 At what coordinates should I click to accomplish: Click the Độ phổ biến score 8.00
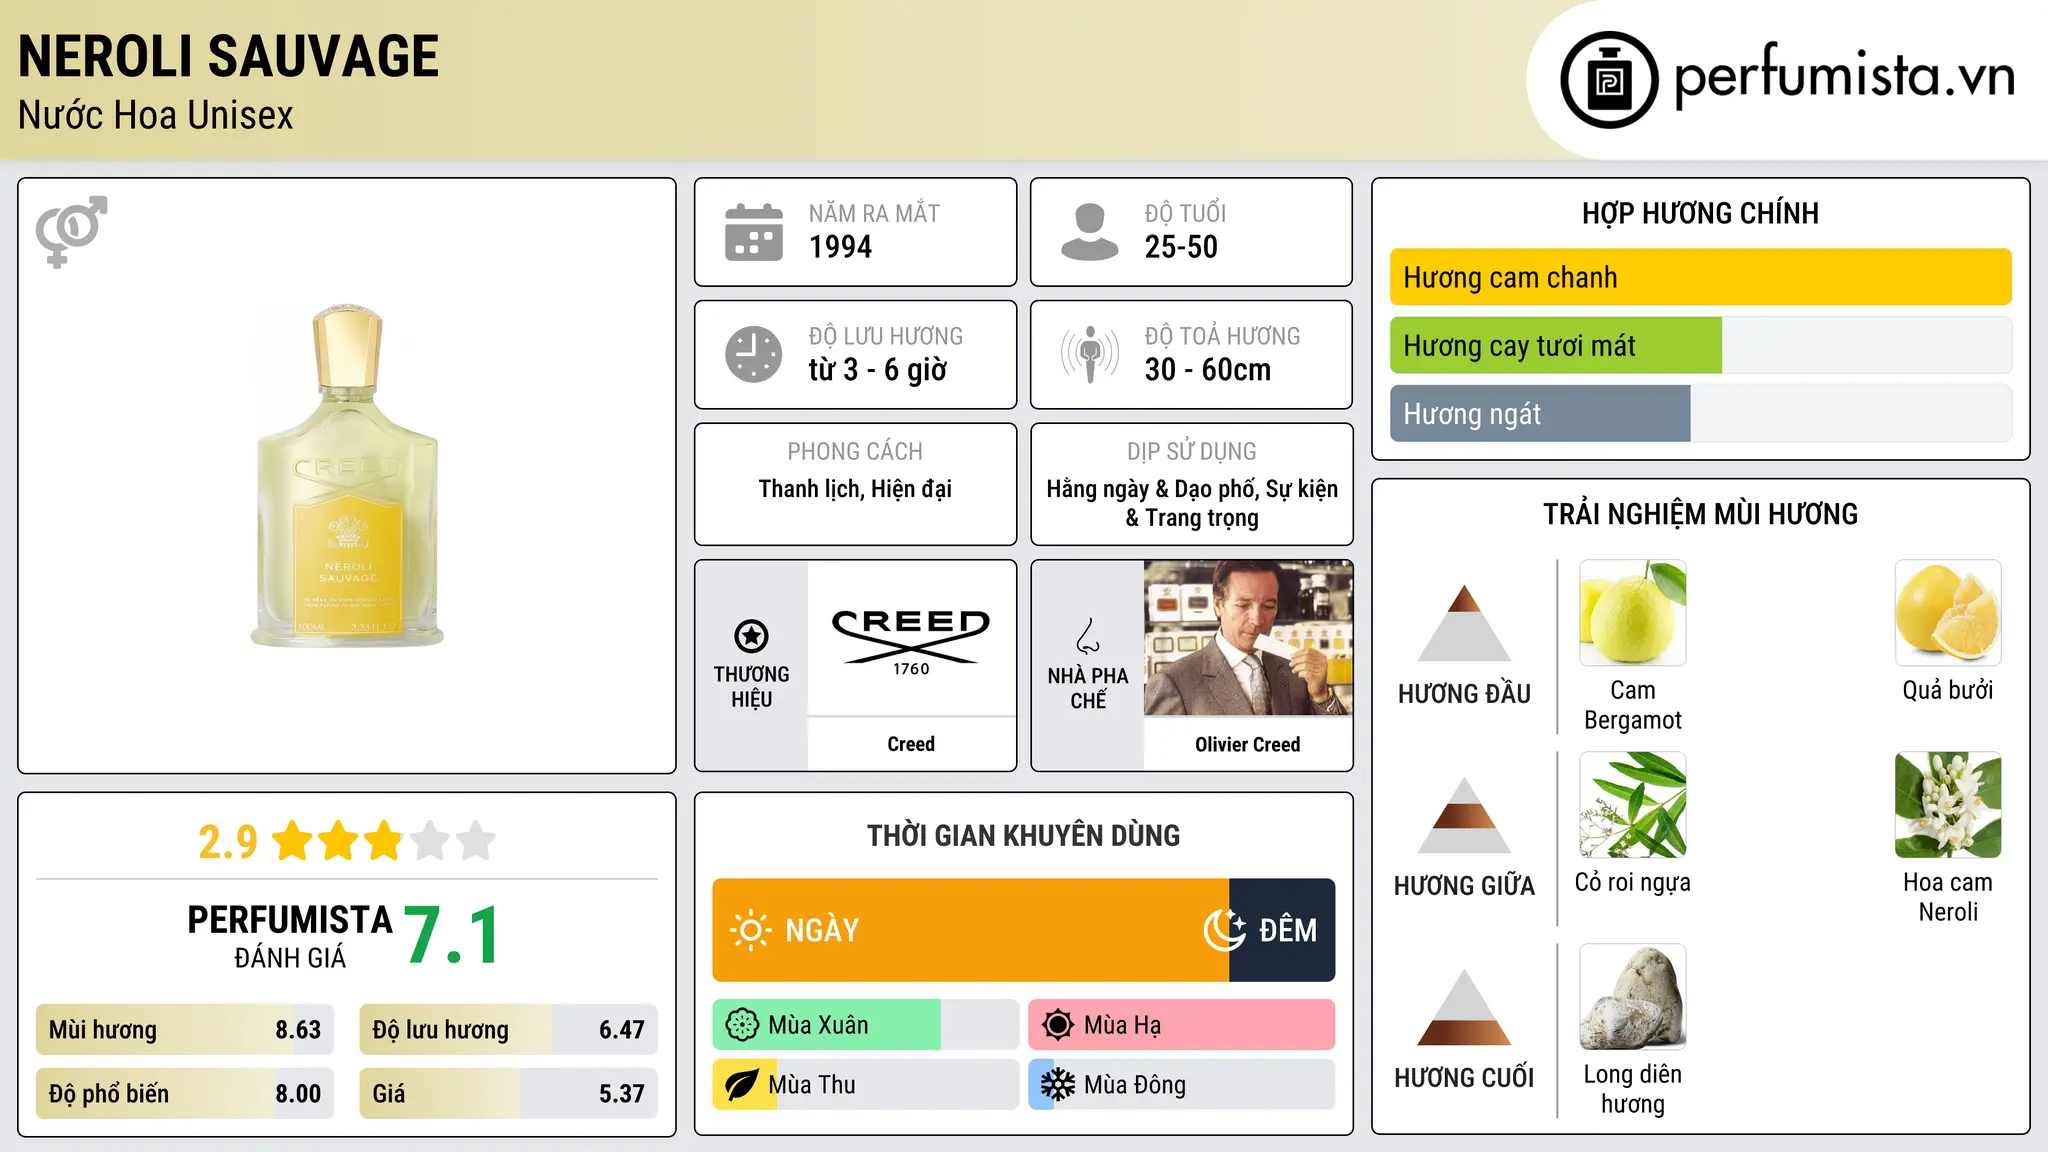pos(298,1094)
